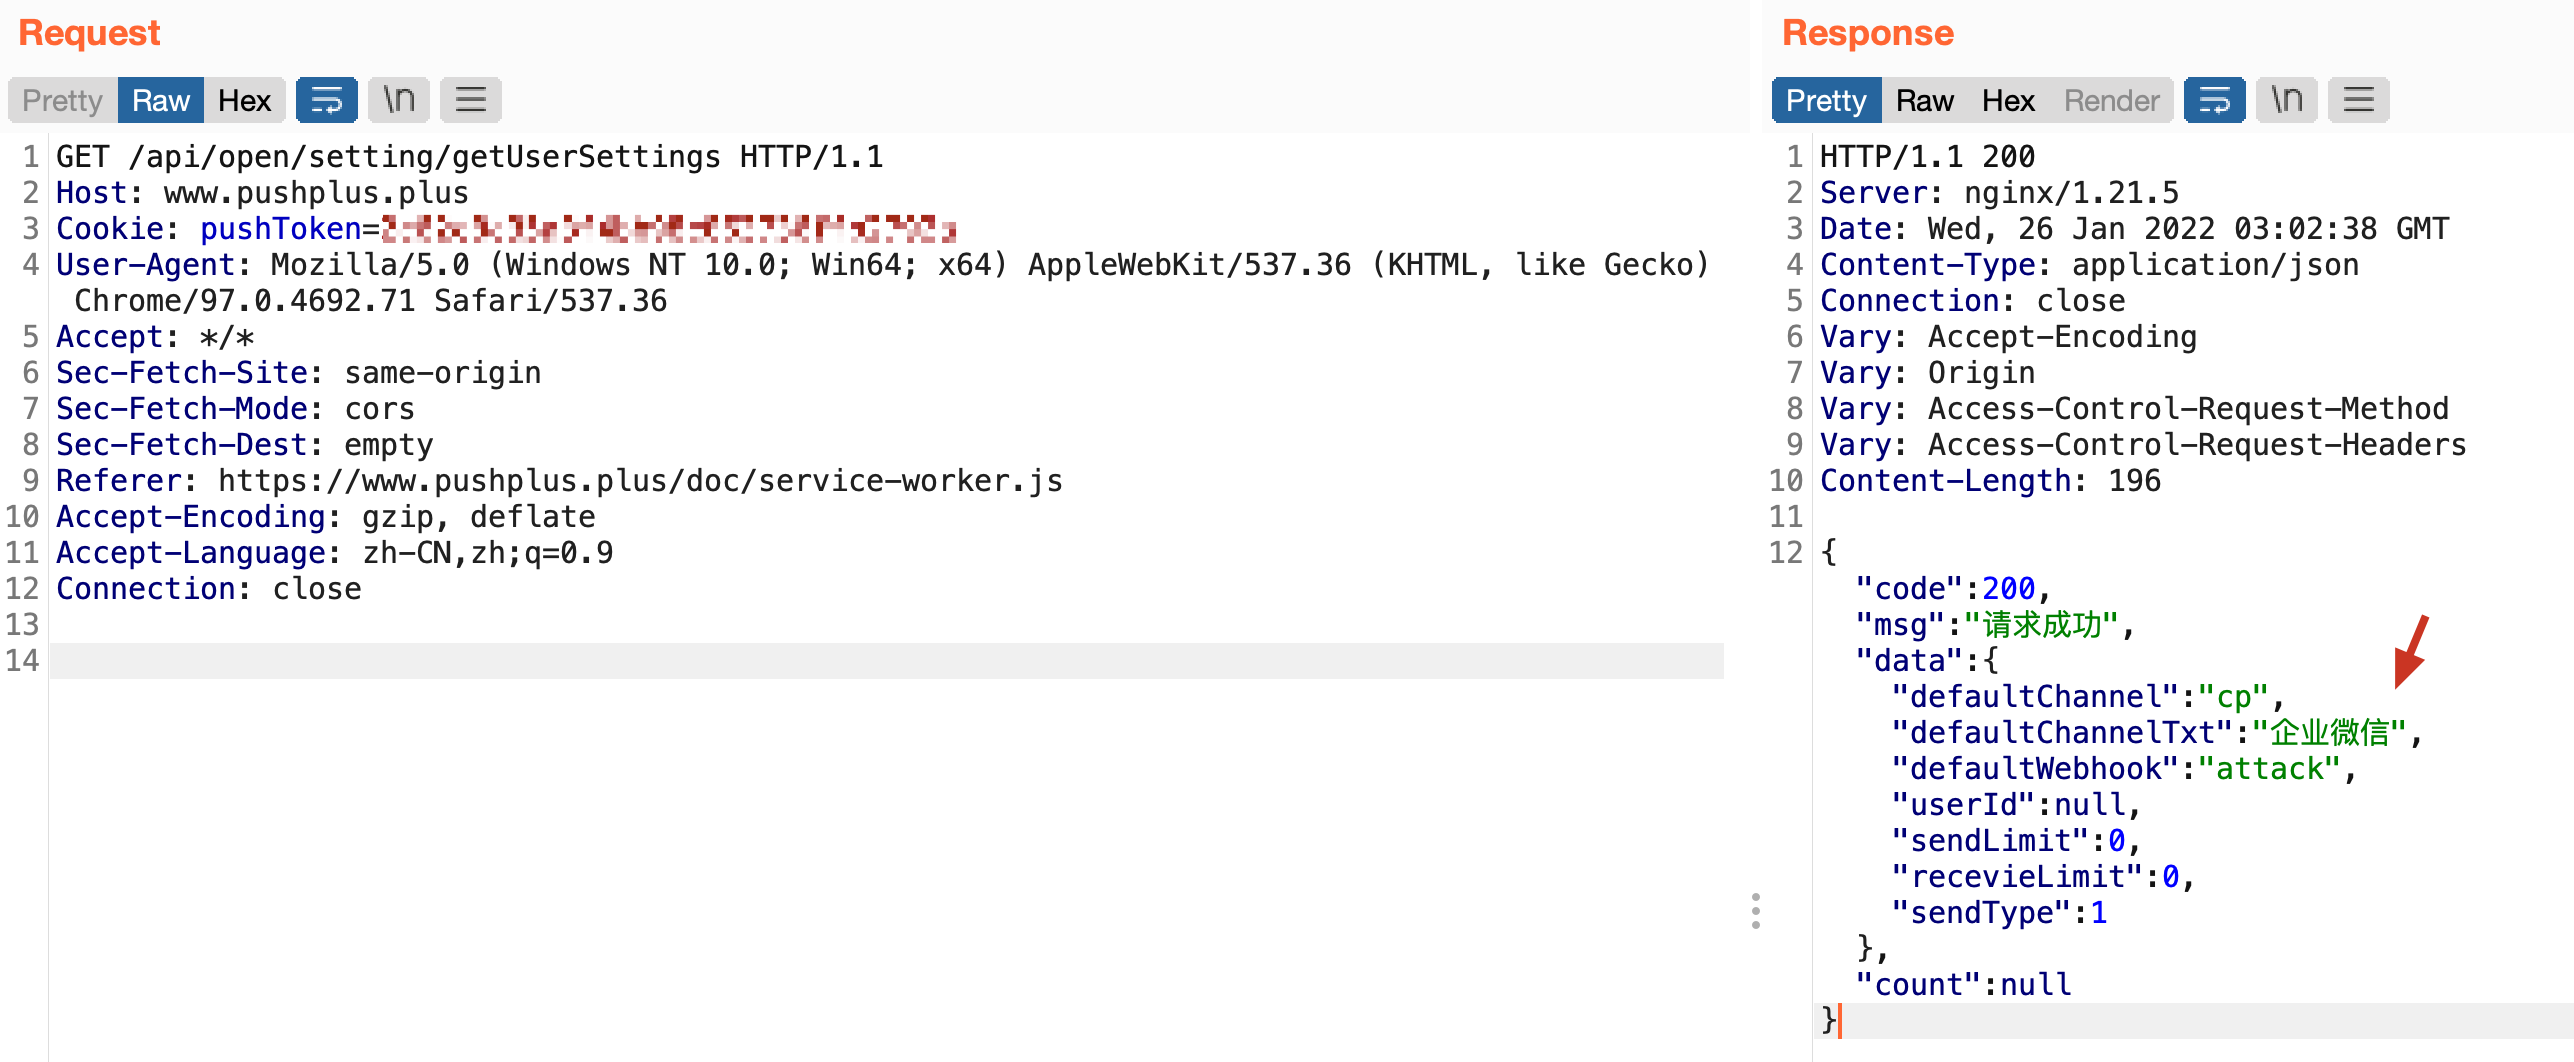The height and width of the screenshot is (1062, 2574).
Task: Click the Content-Length: 196 header
Action: [x=1990, y=481]
